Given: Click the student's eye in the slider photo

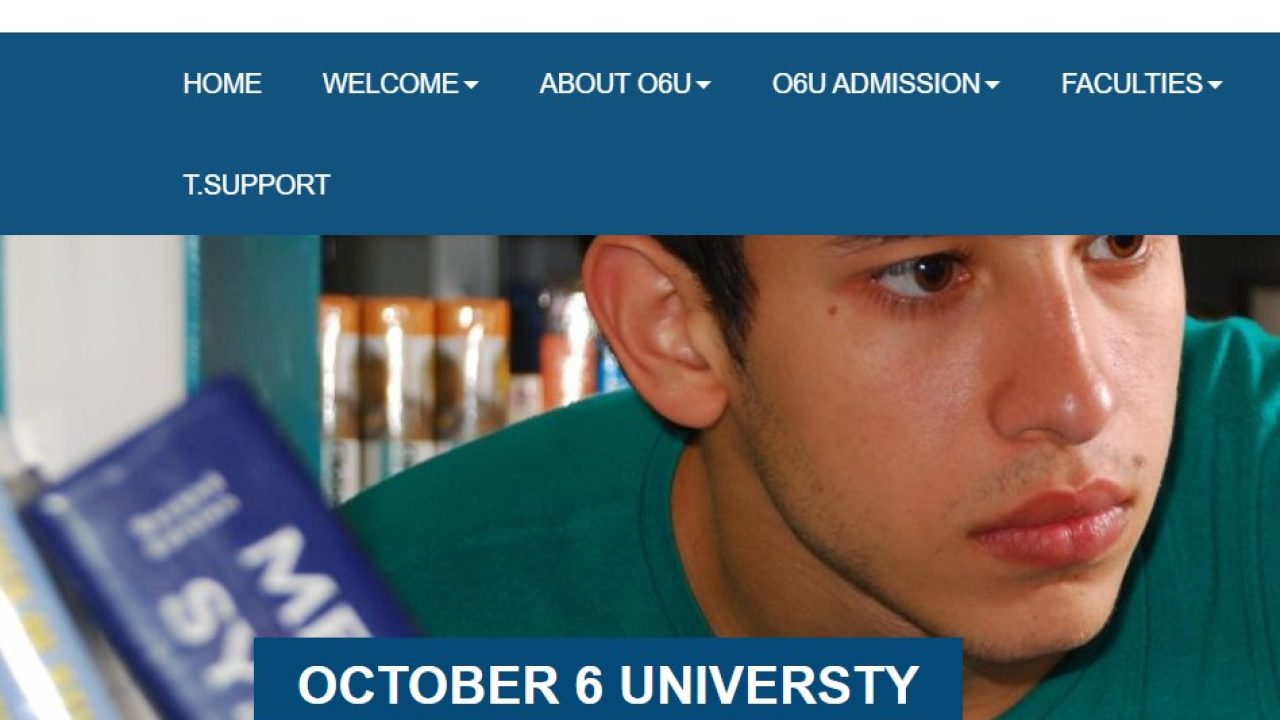Looking at the screenshot, I should pos(918,276).
